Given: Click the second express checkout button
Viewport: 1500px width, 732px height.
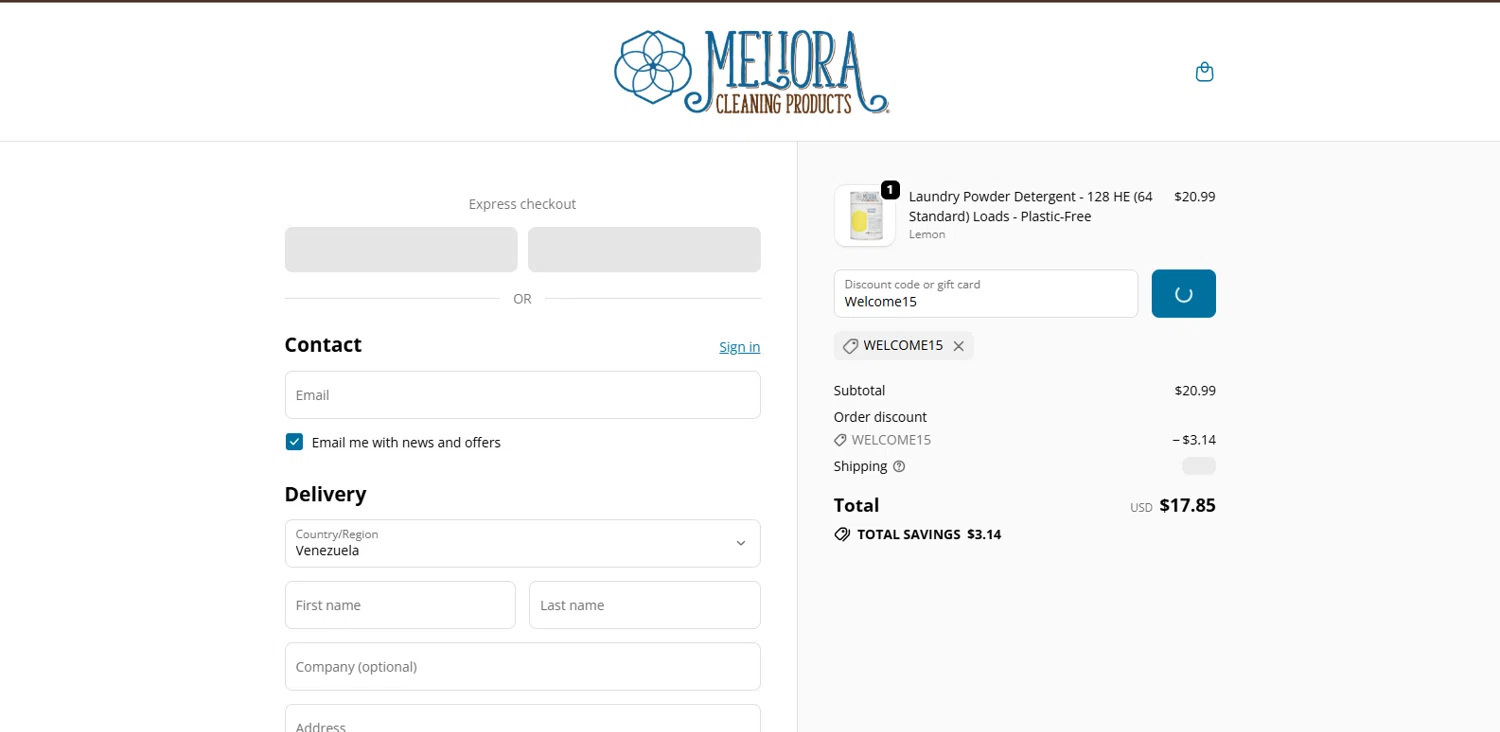Looking at the screenshot, I should (x=644, y=250).
